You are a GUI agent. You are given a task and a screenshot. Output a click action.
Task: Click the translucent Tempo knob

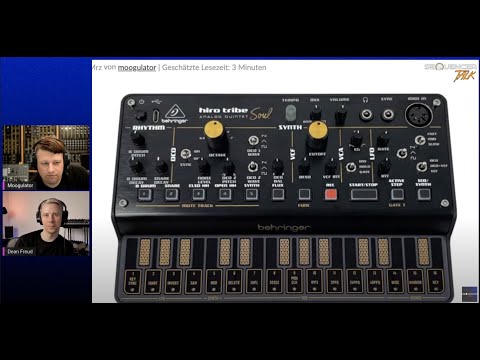(291, 113)
